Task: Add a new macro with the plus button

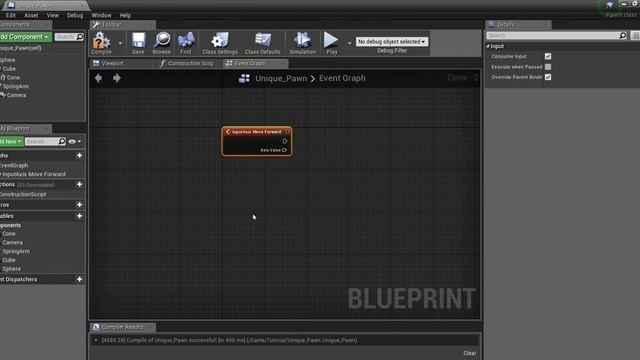Action: tap(79, 205)
